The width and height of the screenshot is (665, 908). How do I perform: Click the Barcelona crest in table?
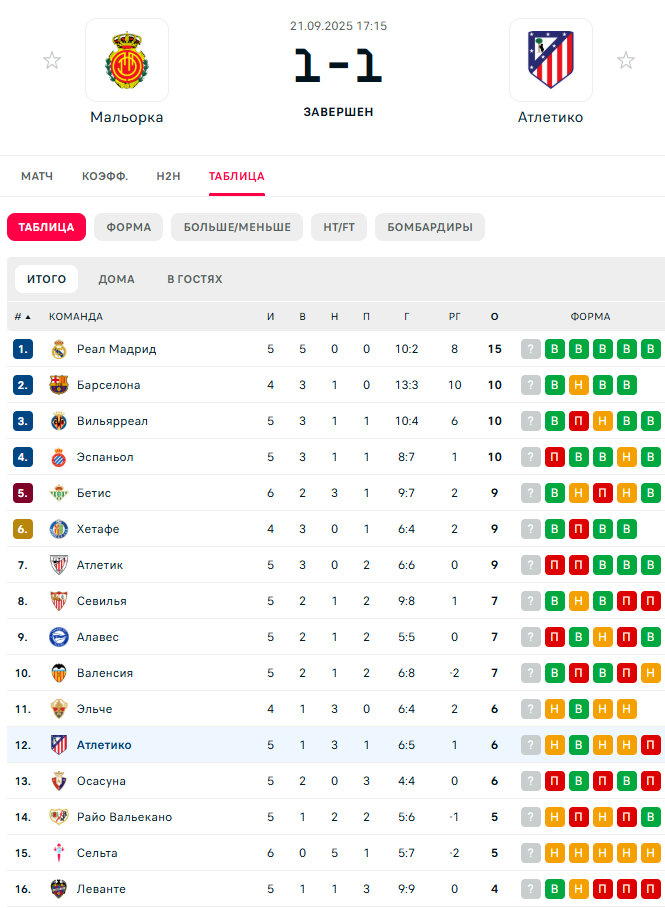pyautogui.click(x=58, y=385)
